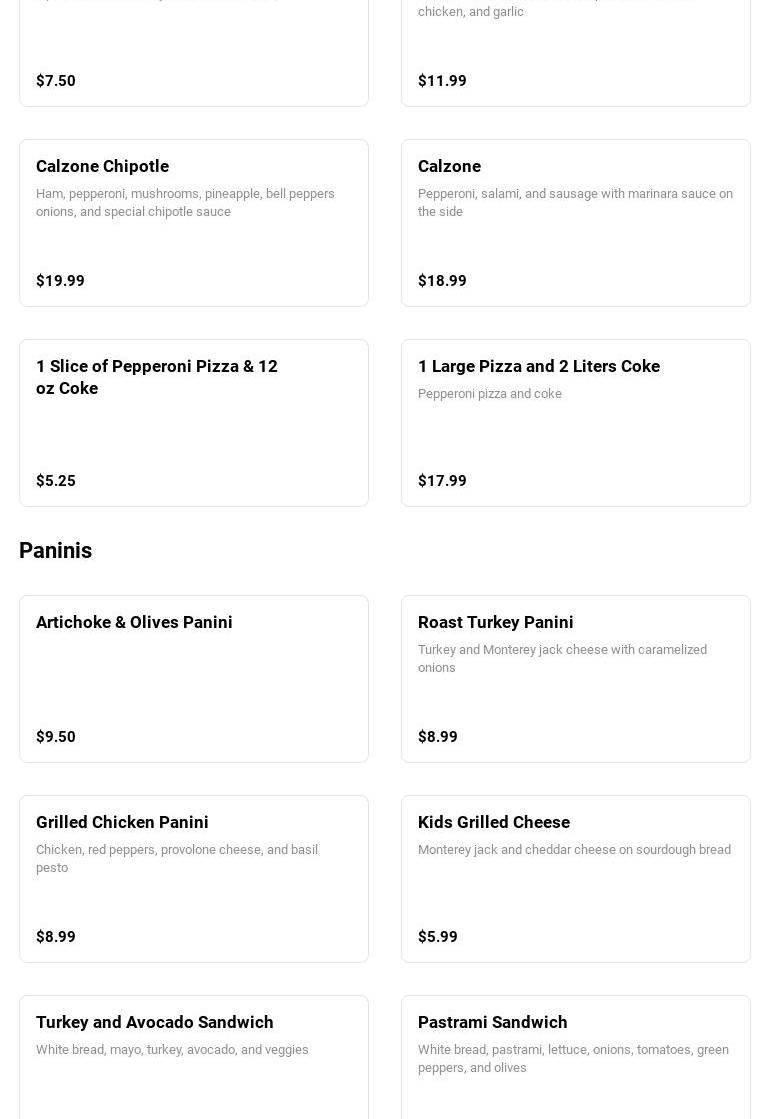
Task: Open 1 Large Pizza and 2 Liters Coke
Action: coord(576,422)
